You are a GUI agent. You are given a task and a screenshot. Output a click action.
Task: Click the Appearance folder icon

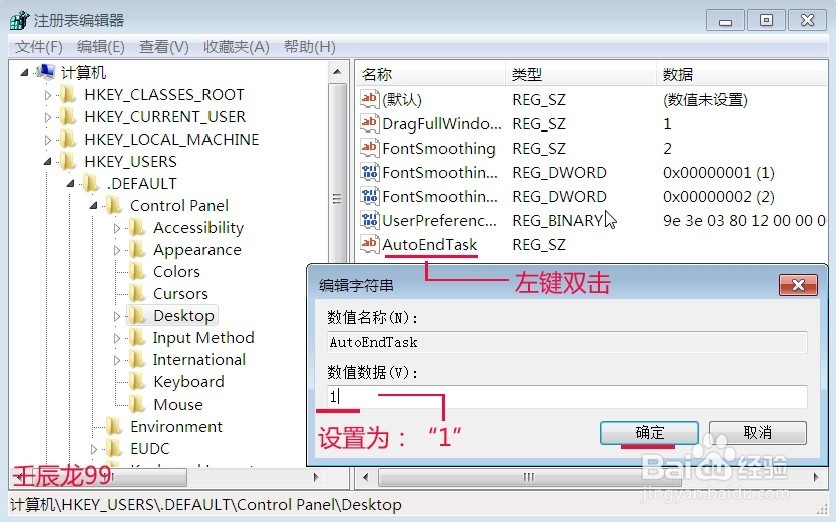137,250
